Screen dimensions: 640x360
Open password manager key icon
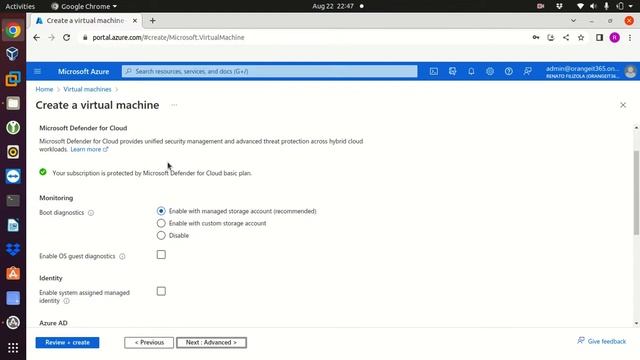[x=536, y=38]
